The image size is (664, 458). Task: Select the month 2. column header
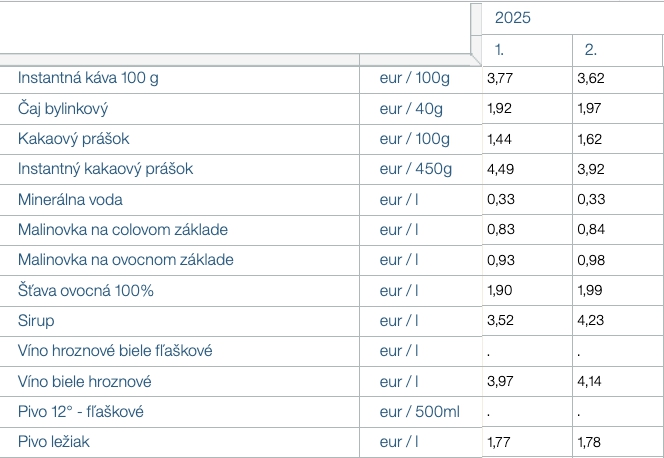click(x=590, y=49)
